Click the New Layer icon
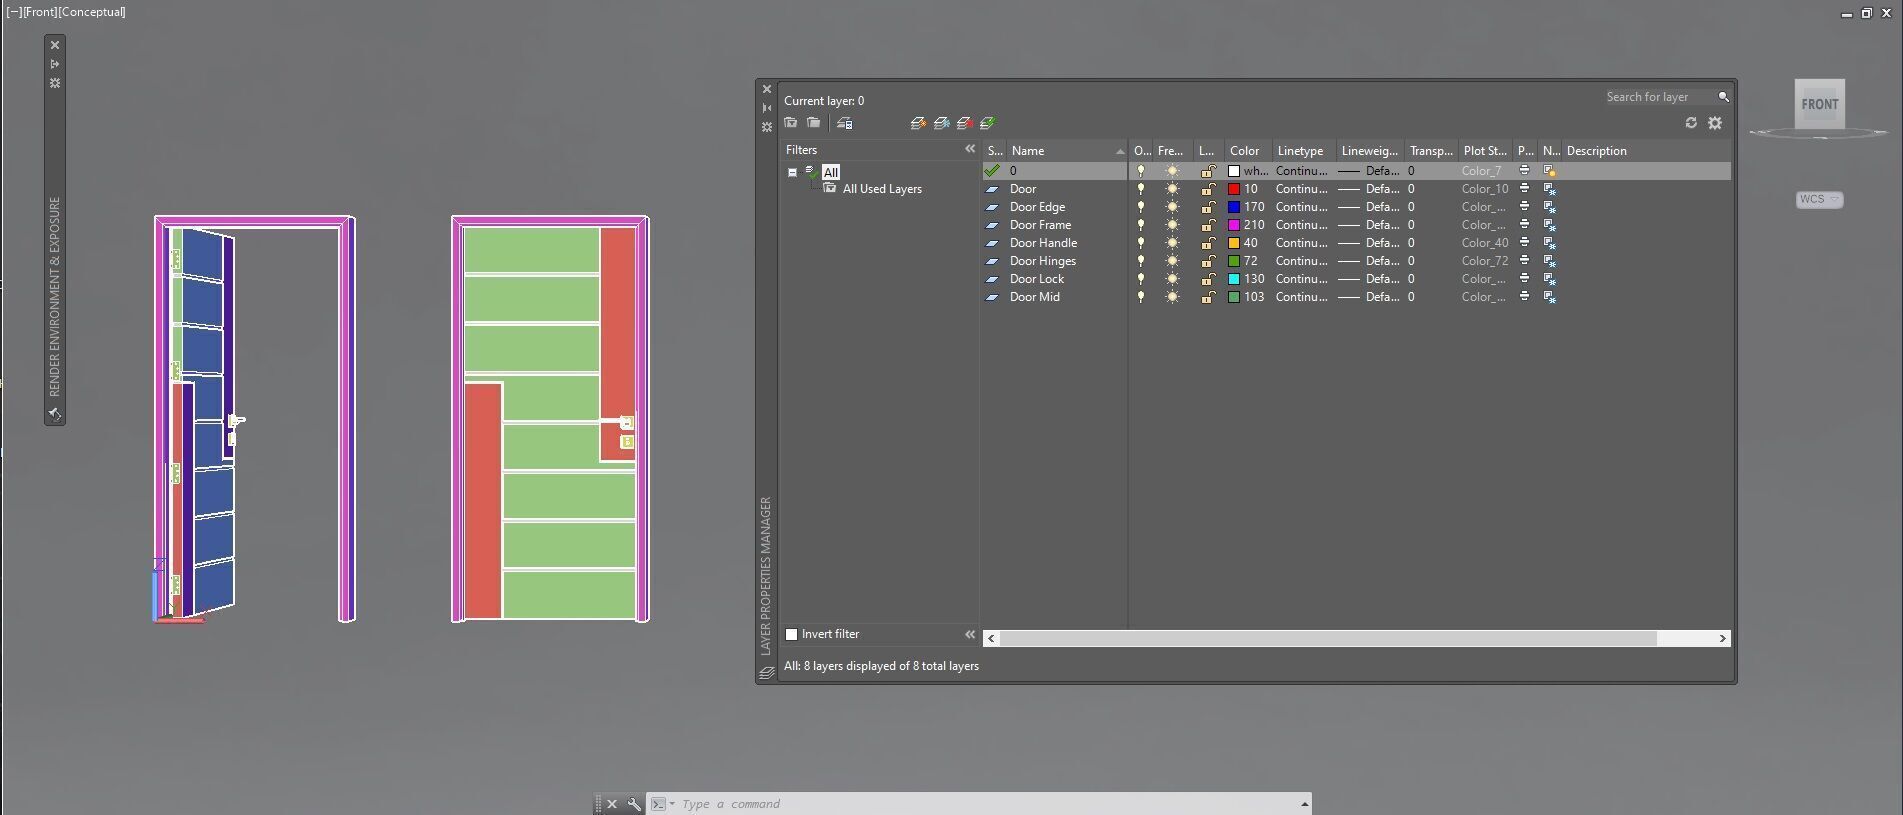This screenshot has width=1903, height=815. pos(918,123)
